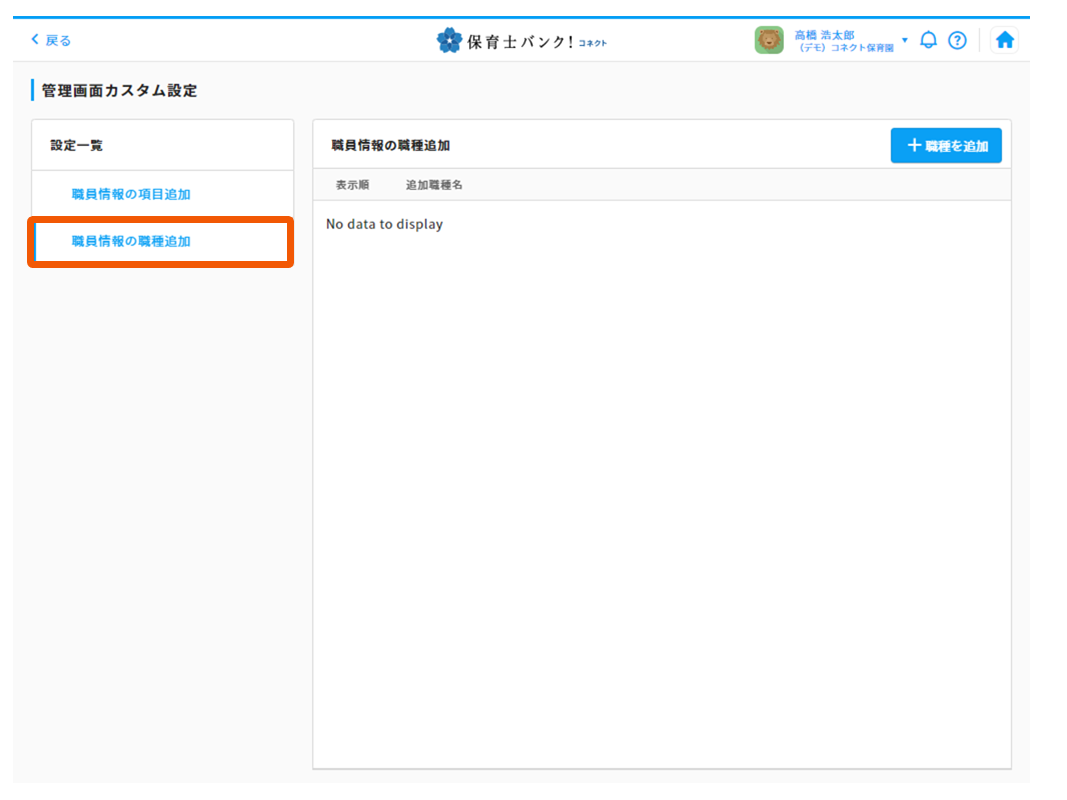Click the back chevron arrow icon

coord(35,40)
